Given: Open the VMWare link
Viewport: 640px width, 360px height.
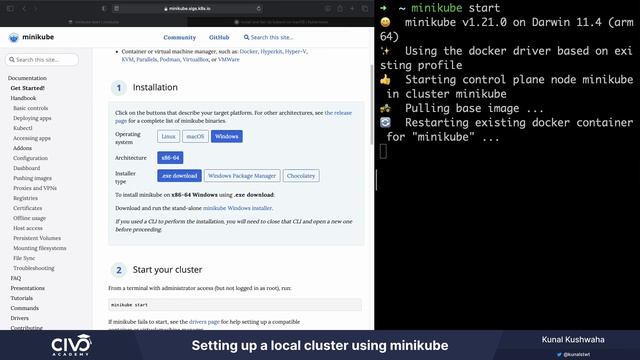Looking at the screenshot, I should (x=229, y=60).
